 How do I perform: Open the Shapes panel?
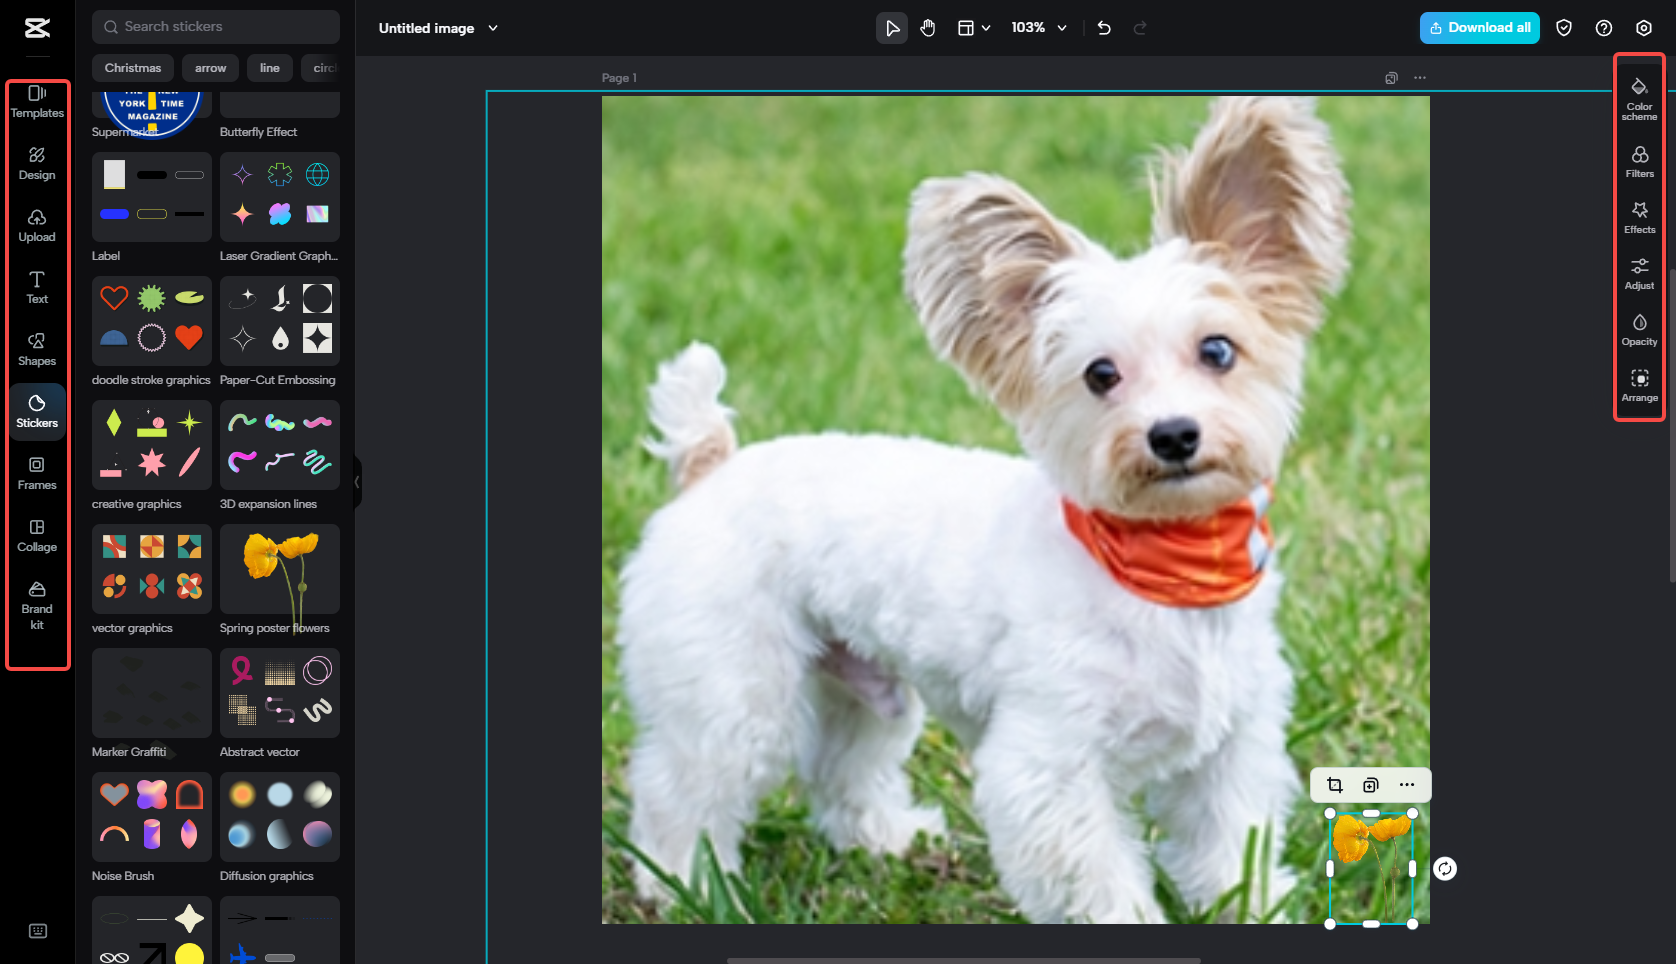point(37,350)
